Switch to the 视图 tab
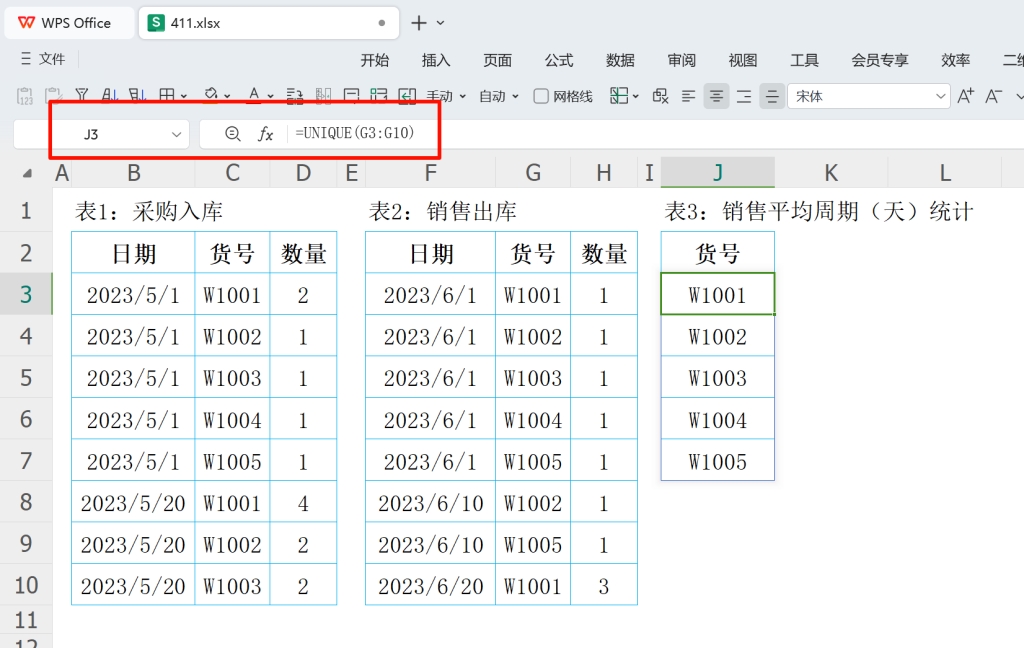The image size is (1024, 648). coord(743,60)
